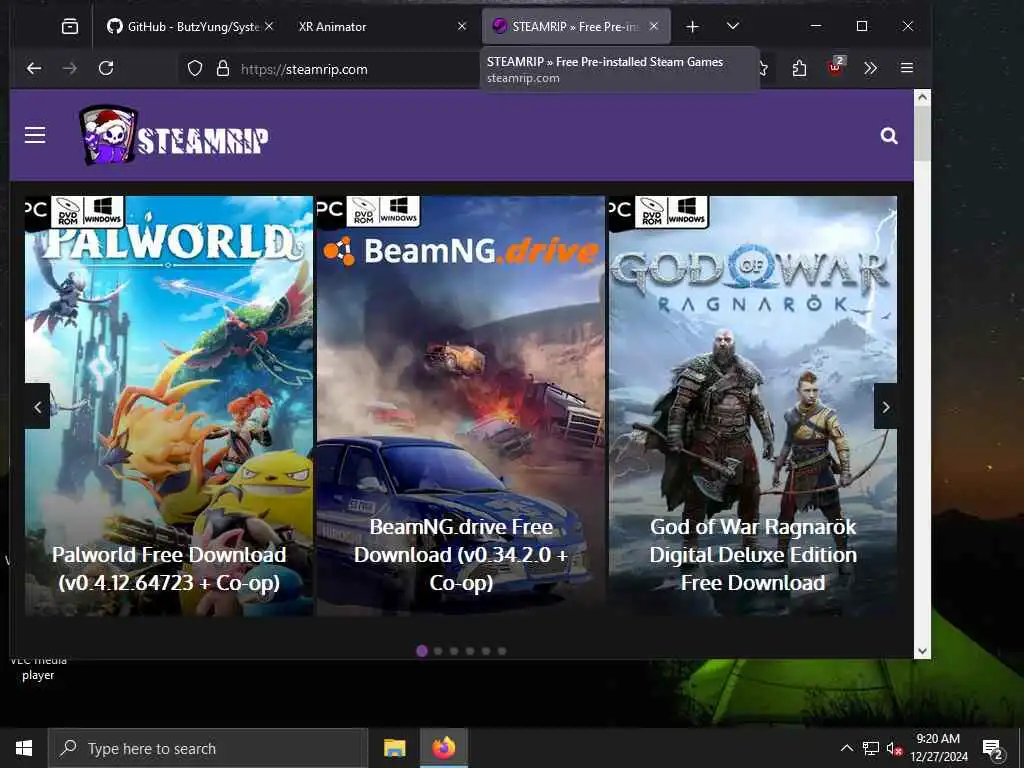Show hidden system tray icons
The height and width of the screenshot is (768, 1024).
(x=846, y=748)
